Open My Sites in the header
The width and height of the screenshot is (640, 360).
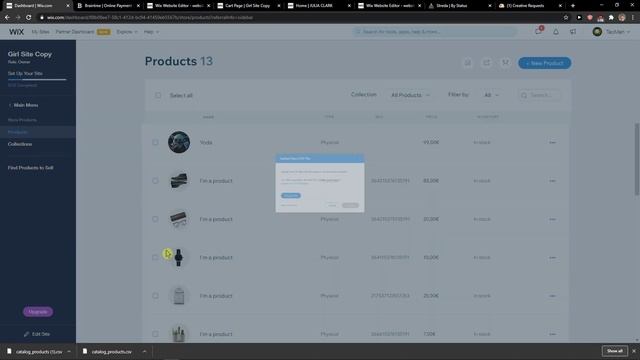click(40, 32)
